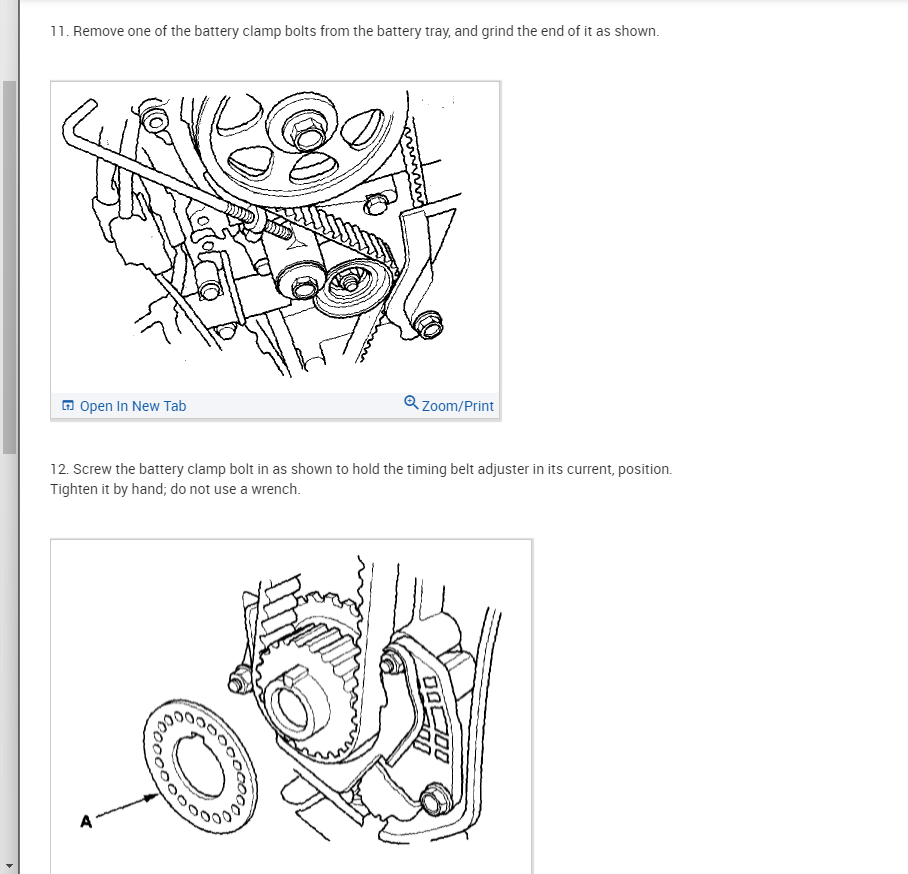The width and height of the screenshot is (908, 874).
Task: Click the gray footer bar beneath the first diagram
Action: click(276, 405)
